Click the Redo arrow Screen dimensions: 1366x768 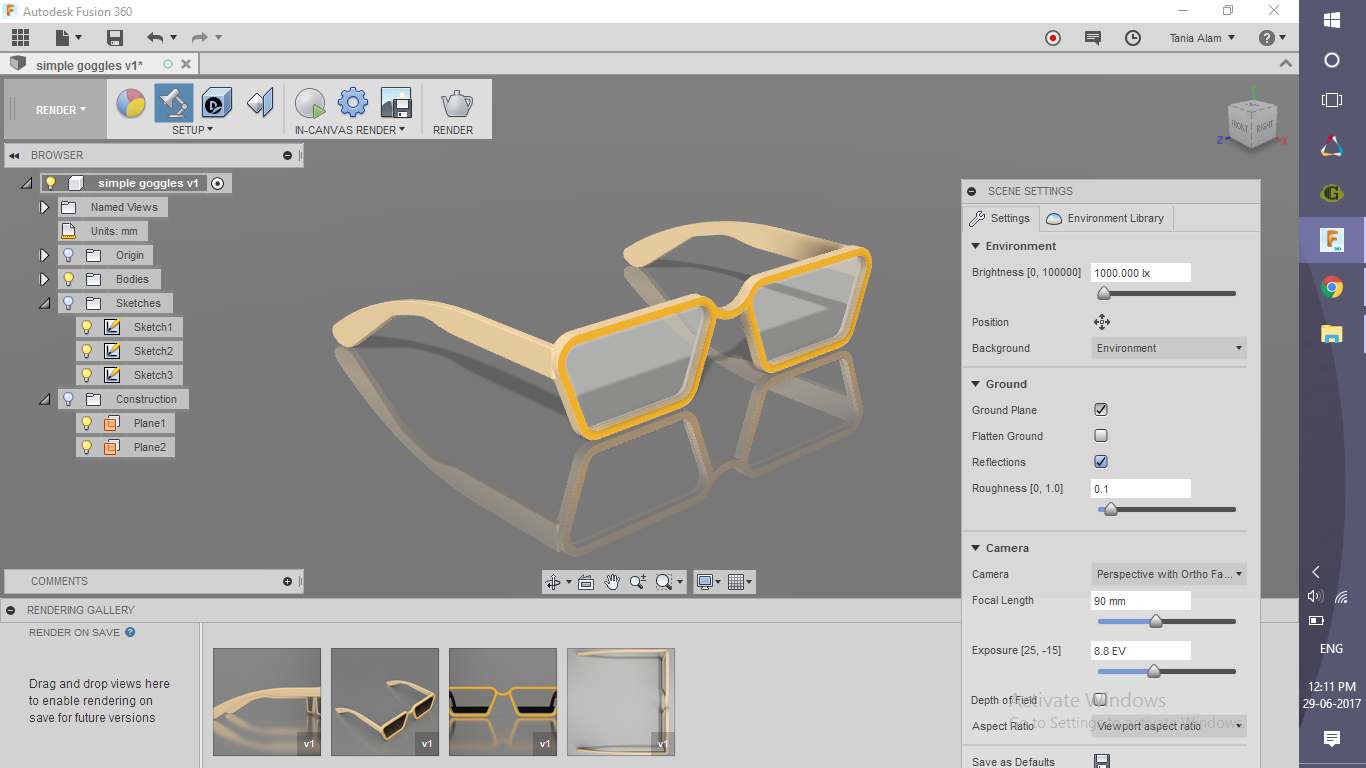199,38
